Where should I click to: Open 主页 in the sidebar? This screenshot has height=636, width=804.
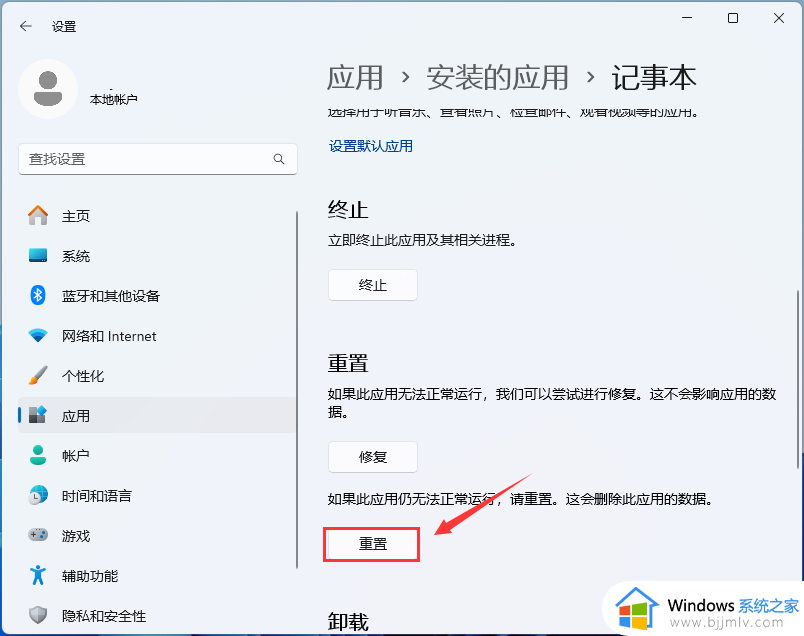[157, 216]
